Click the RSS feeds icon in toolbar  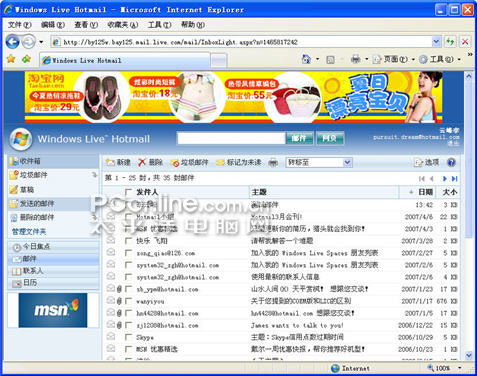330,60
